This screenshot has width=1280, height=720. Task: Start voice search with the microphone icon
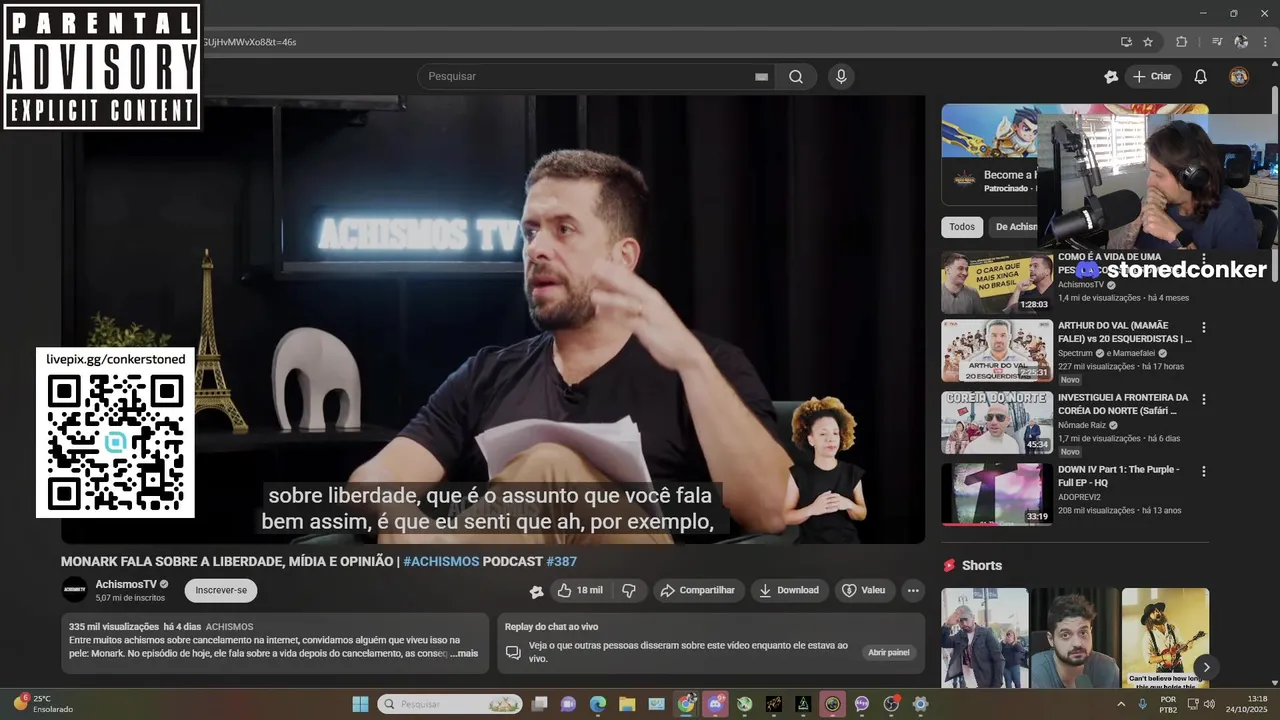(x=841, y=77)
